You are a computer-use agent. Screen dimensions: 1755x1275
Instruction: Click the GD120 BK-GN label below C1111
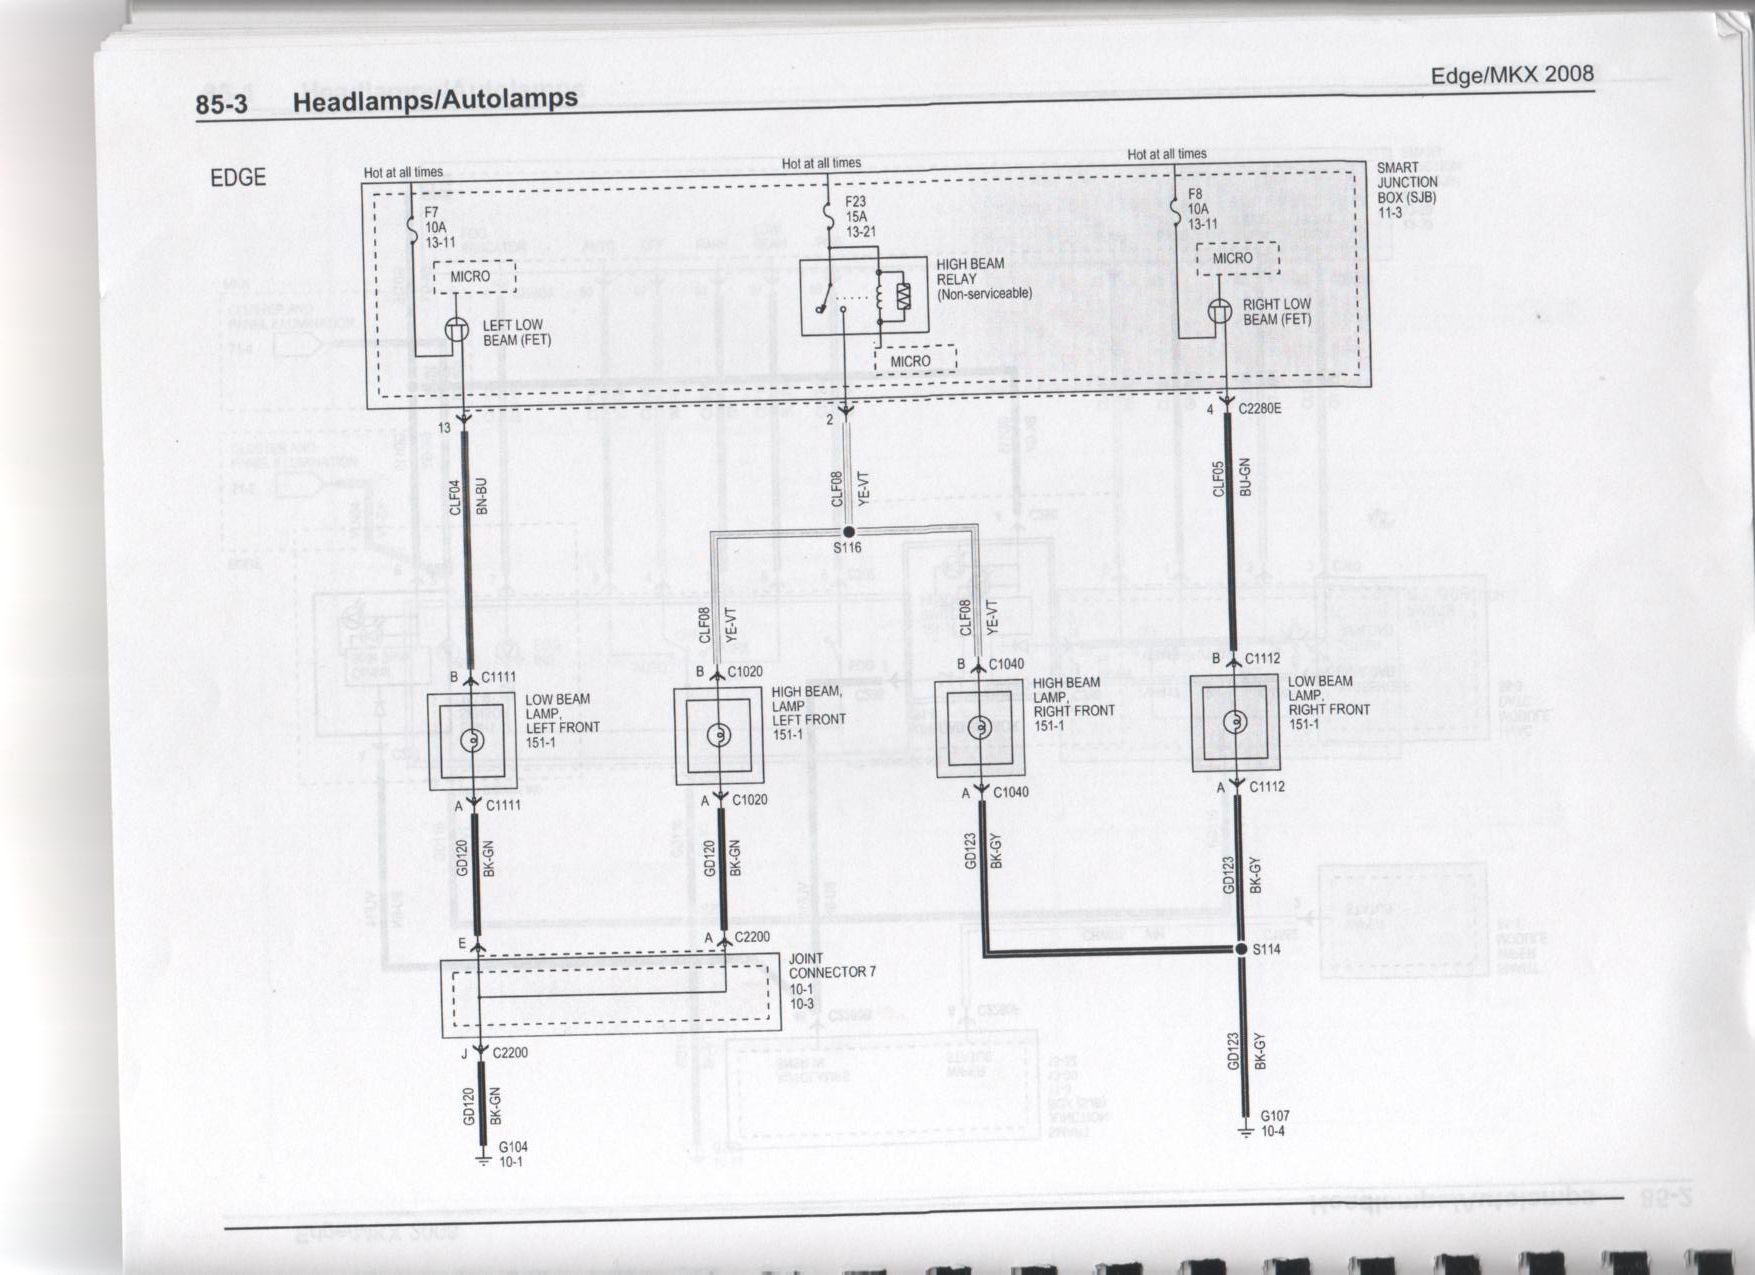475,860
